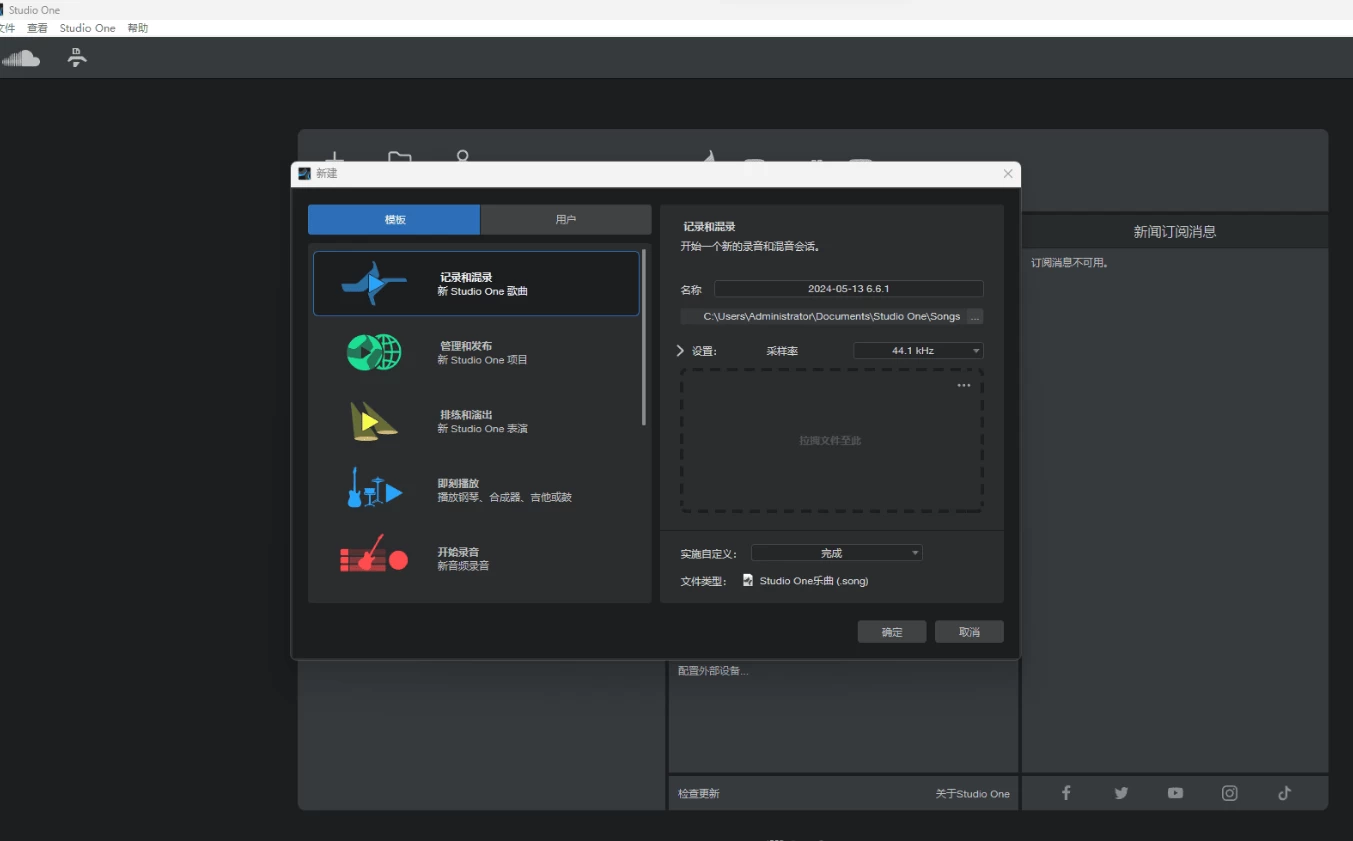Choose the 开始录音 red guitar template
Image resolution: width=1353 pixels, height=841 pixels.
373,558
